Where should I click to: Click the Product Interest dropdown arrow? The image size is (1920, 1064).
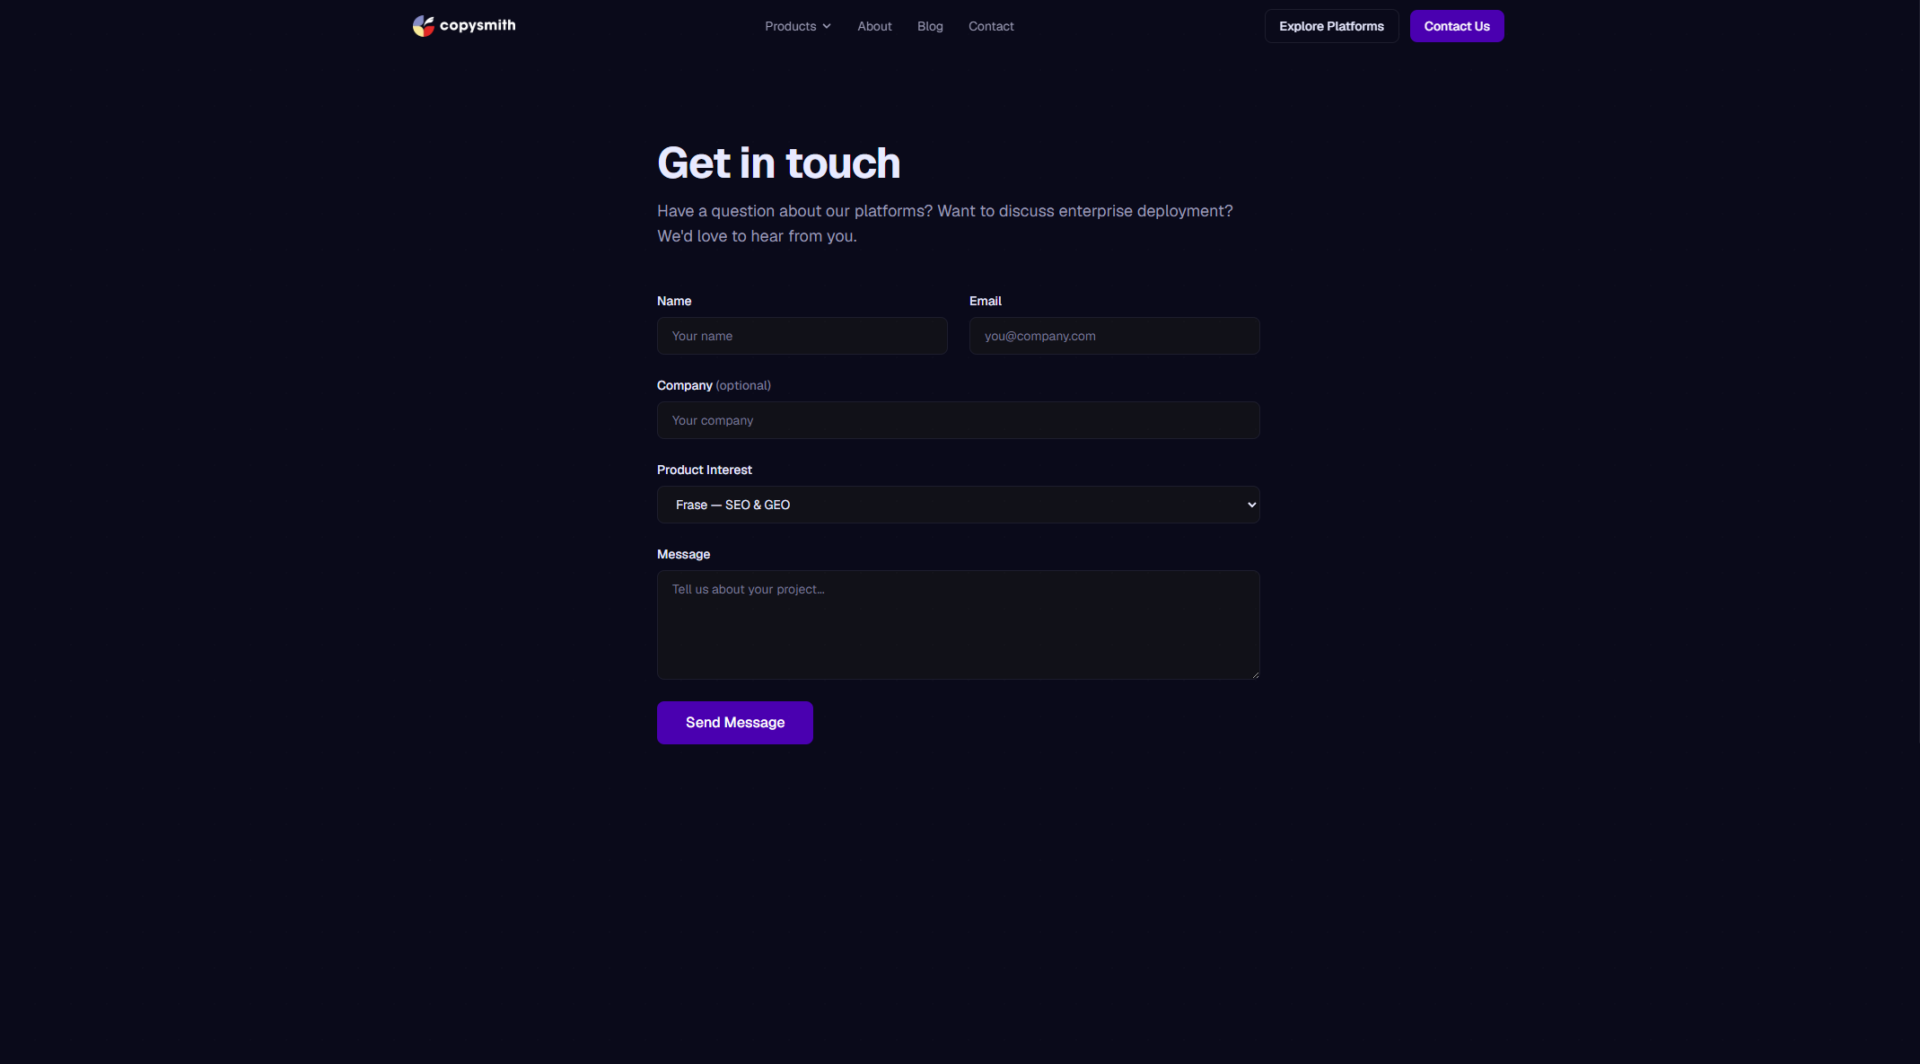1251,505
